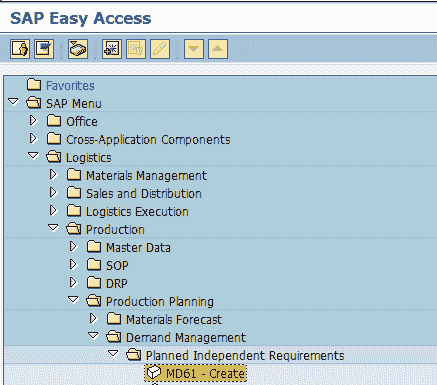Expand the SOP node
This screenshot has width=437, height=385.
(73, 264)
